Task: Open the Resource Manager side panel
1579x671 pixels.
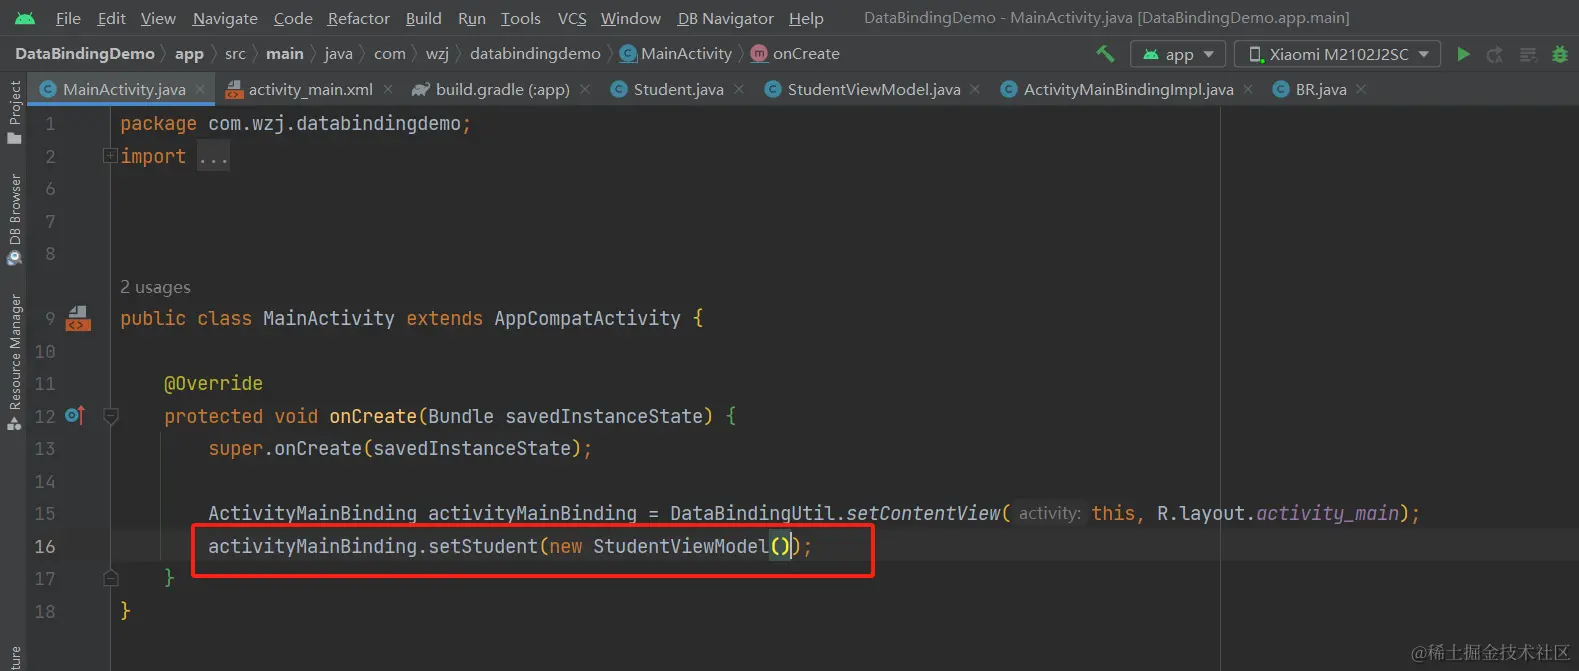Action: 15,362
